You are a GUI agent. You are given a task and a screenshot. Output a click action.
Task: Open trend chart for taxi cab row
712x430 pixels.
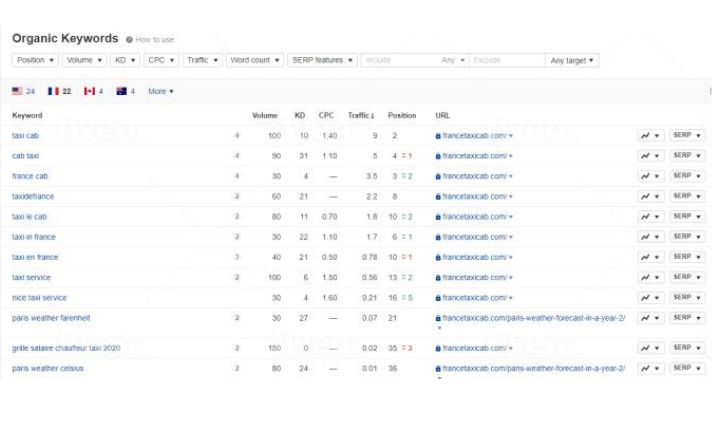point(651,135)
